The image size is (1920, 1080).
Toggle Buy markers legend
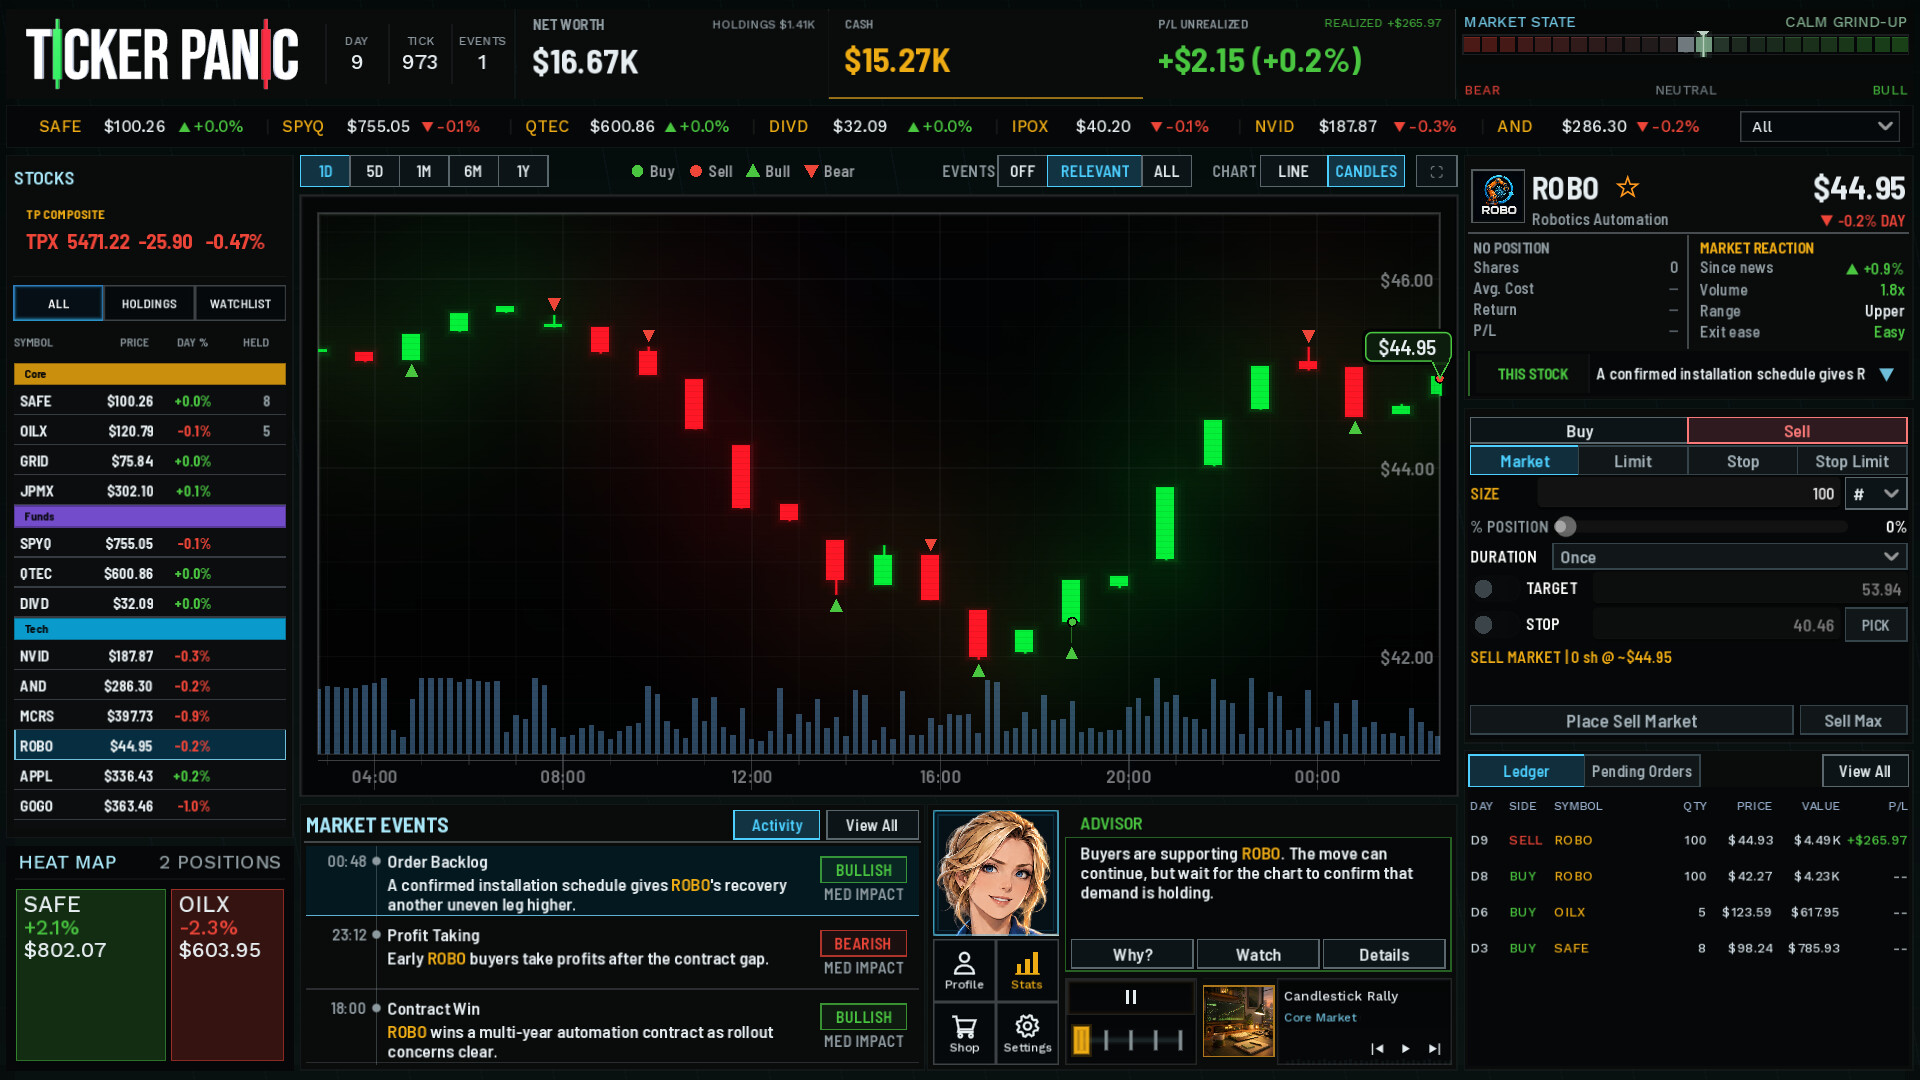(653, 171)
